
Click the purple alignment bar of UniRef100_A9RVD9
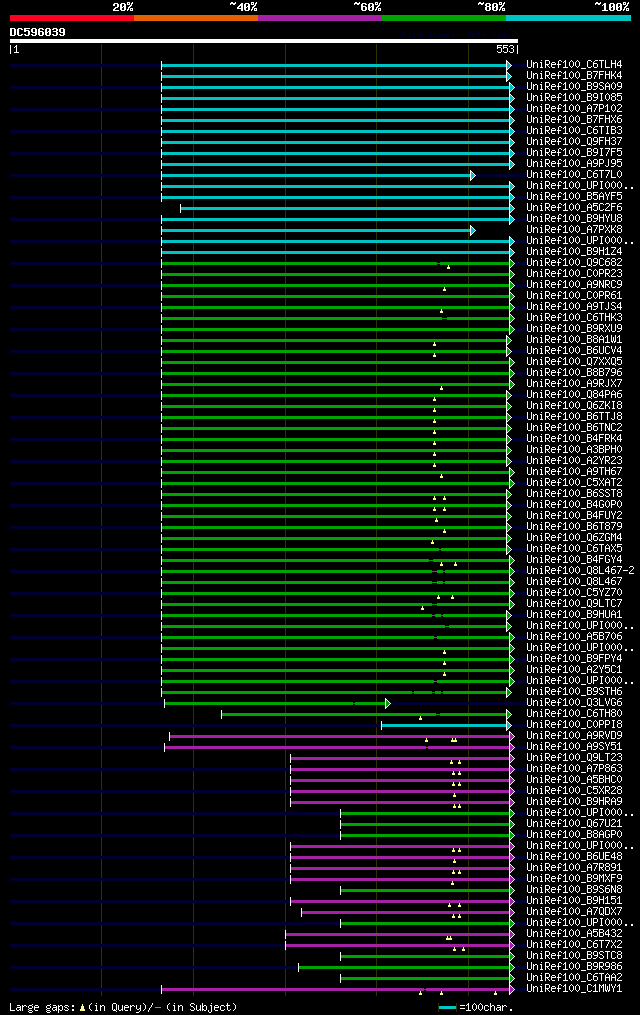[342, 737]
